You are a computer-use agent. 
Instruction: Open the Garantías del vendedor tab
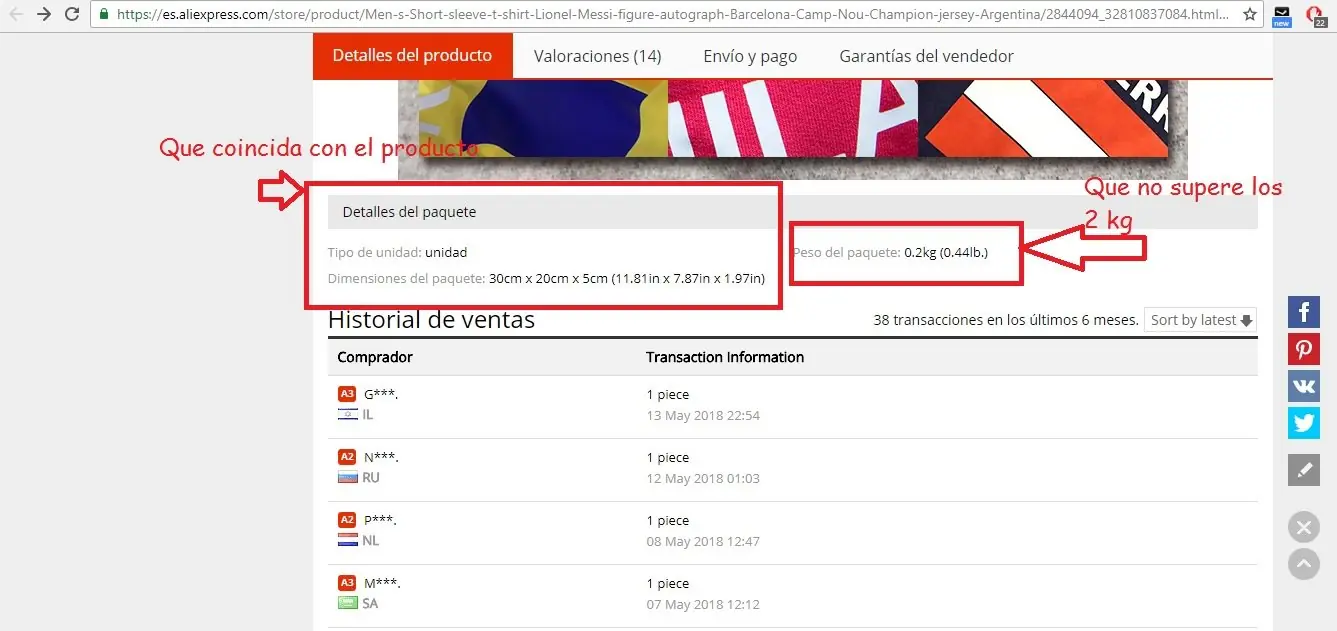(926, 57)
